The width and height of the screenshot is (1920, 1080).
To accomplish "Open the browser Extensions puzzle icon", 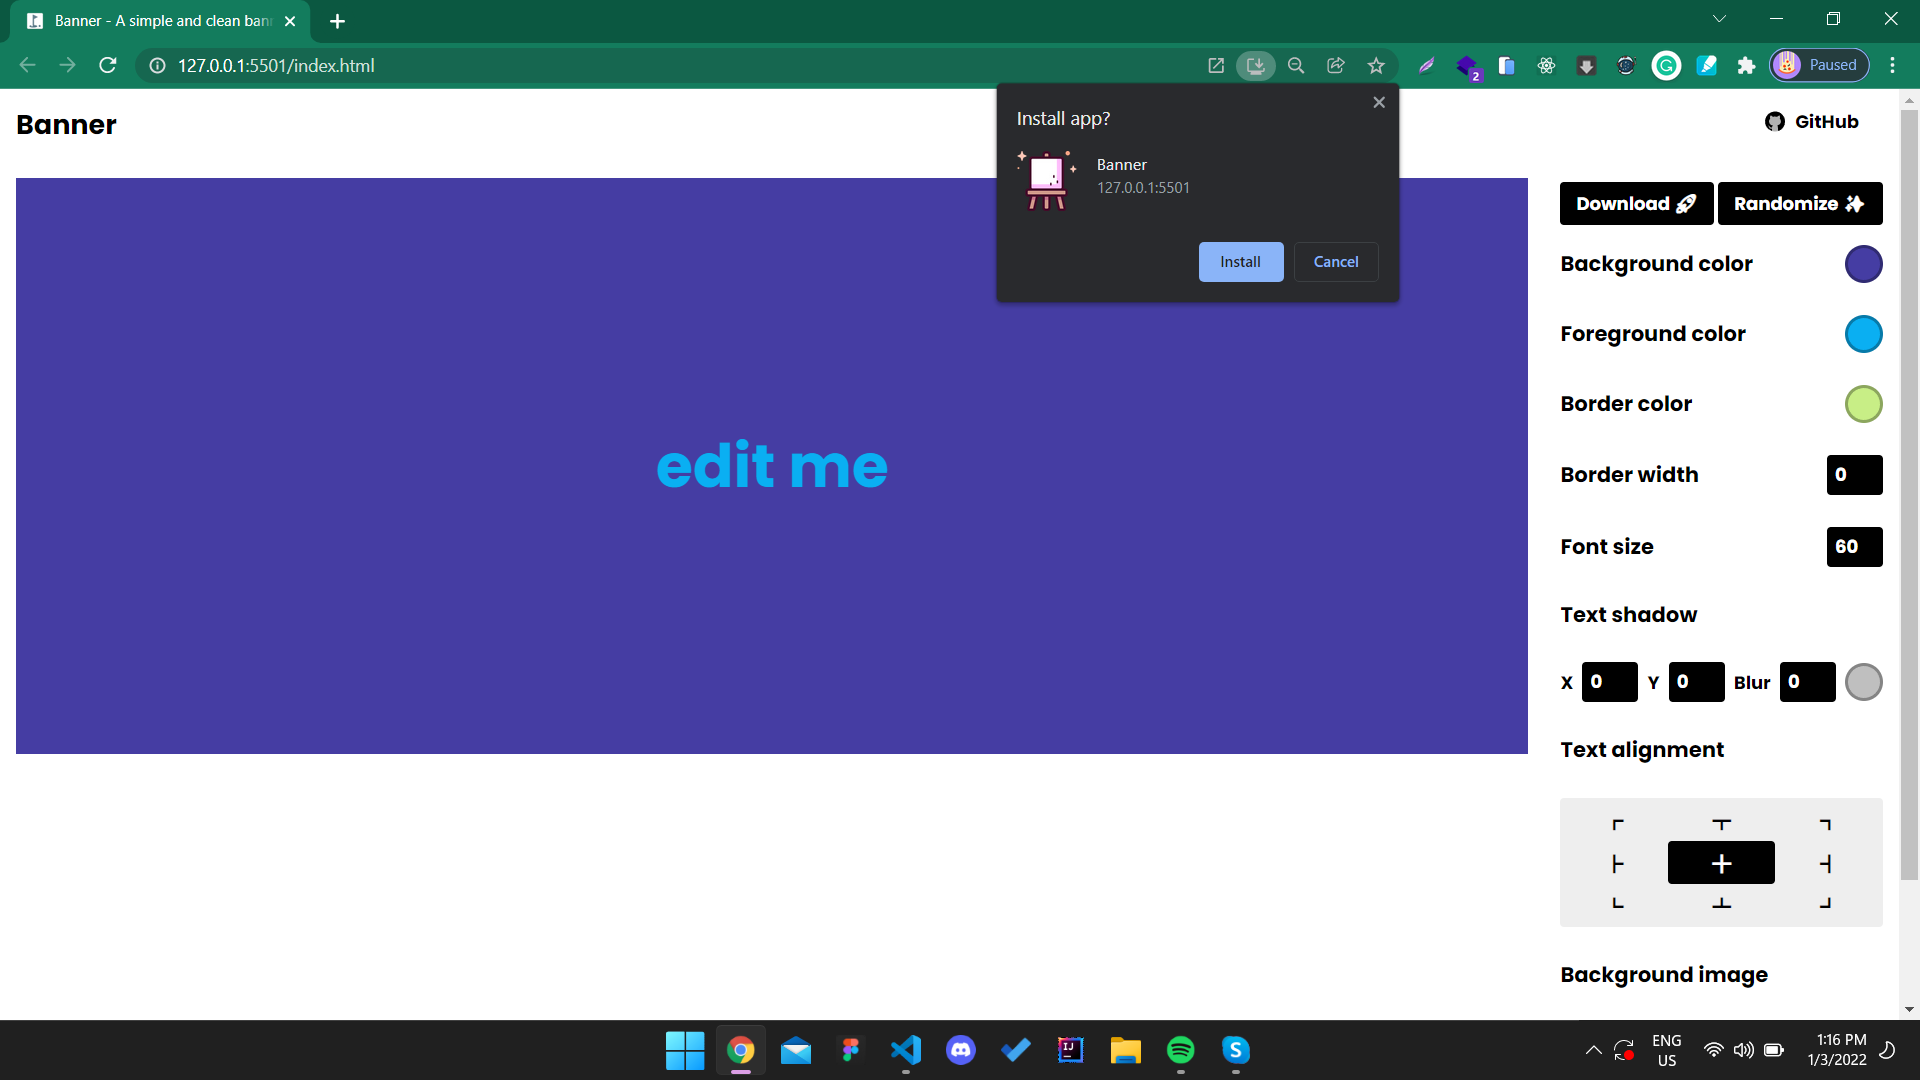I will pos(1746,66).
